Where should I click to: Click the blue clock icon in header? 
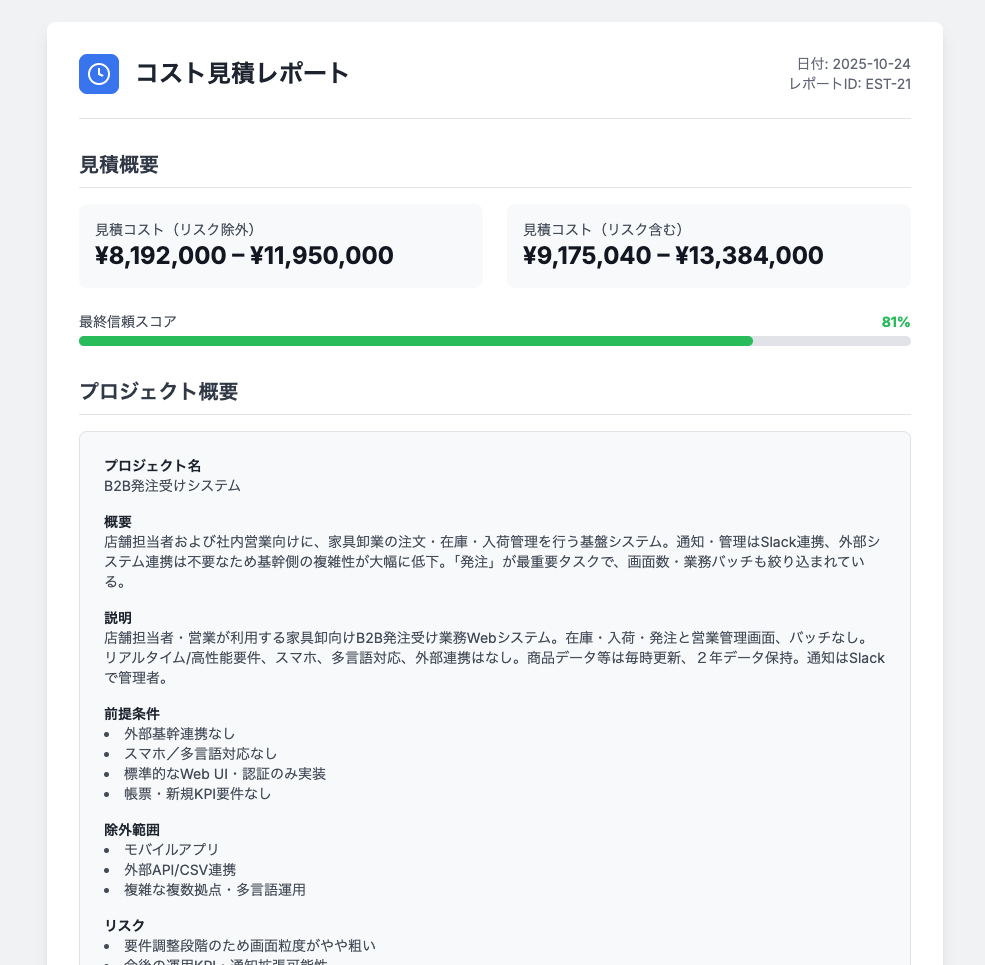click(x=99, y=74)
